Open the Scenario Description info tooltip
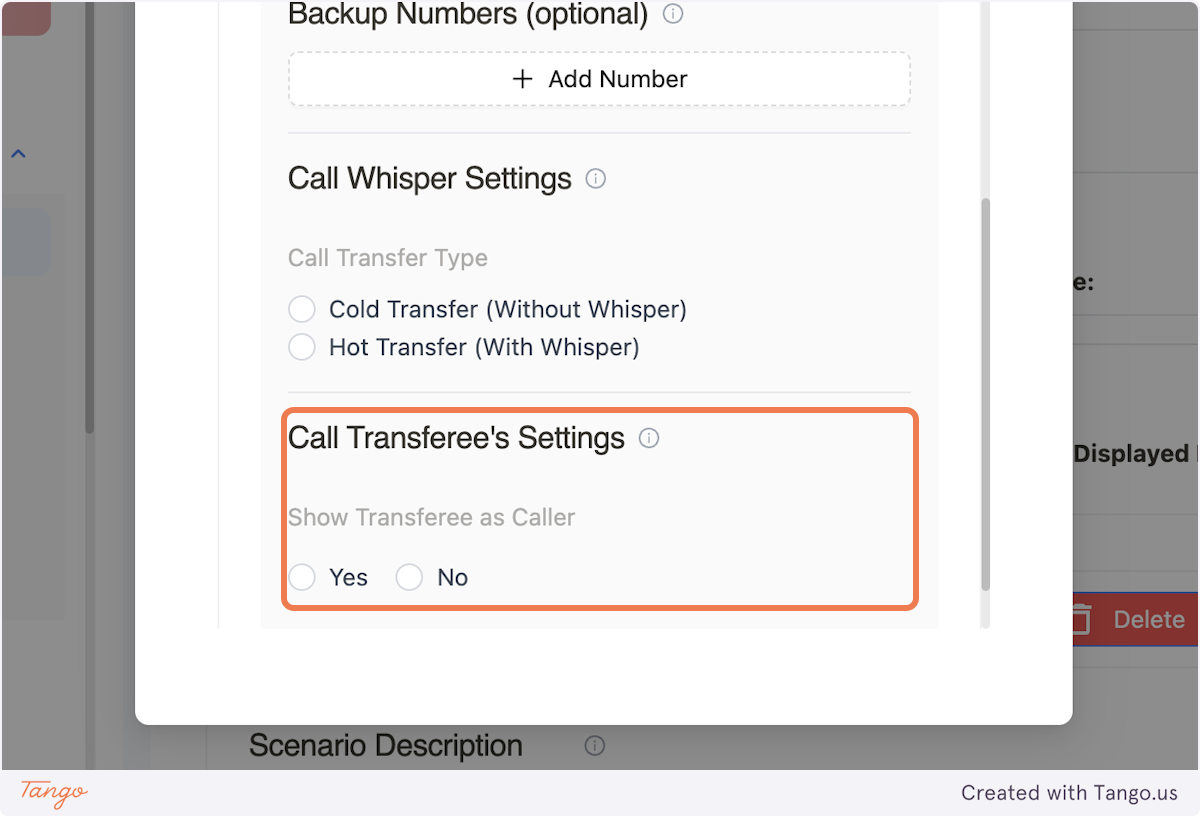Screen dimensions: 1200x816 595,745
